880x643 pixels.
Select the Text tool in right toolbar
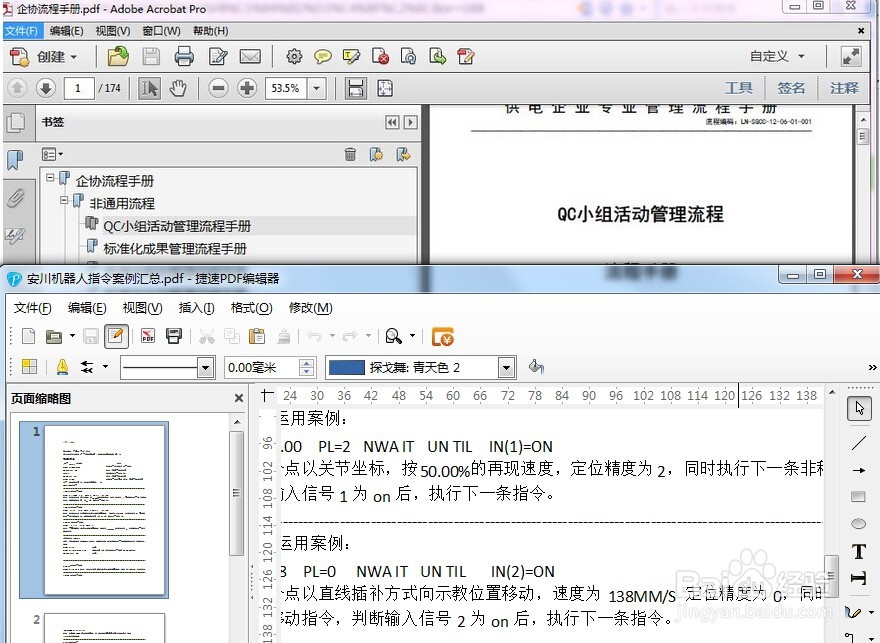(860, 551)
